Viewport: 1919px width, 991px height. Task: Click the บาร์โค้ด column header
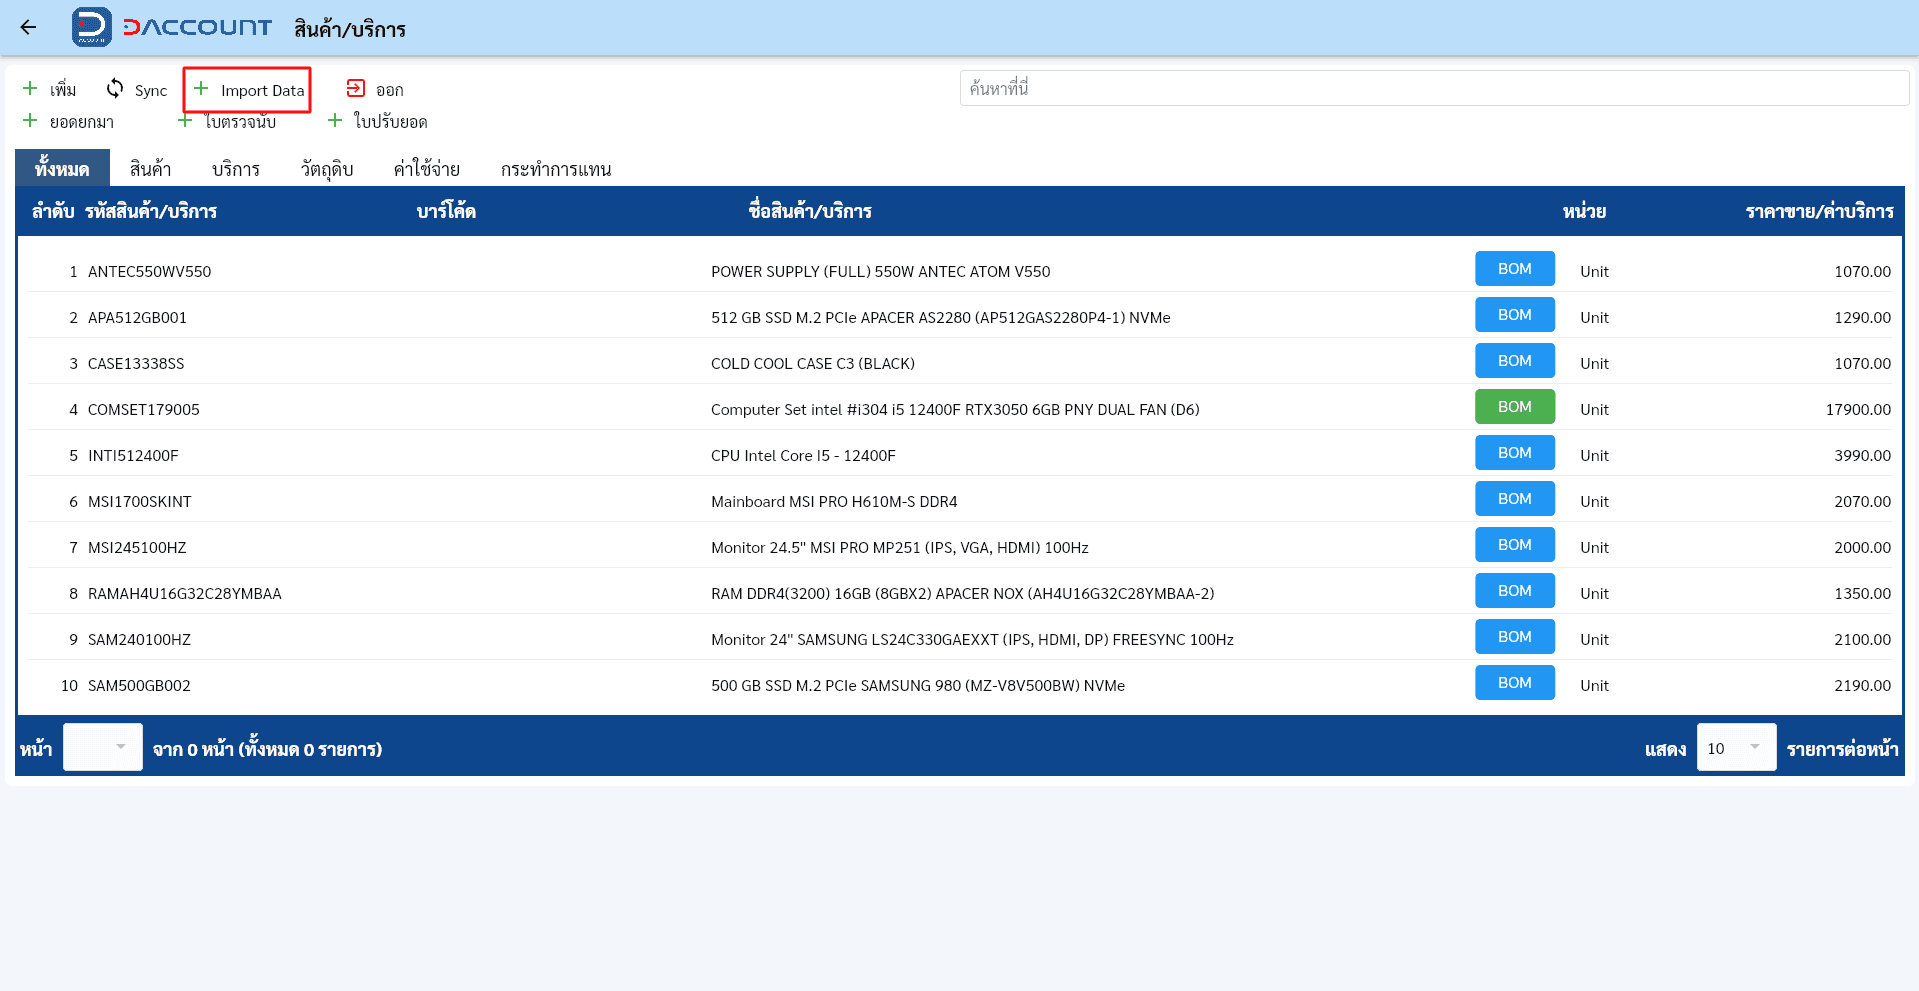point(446,211)
